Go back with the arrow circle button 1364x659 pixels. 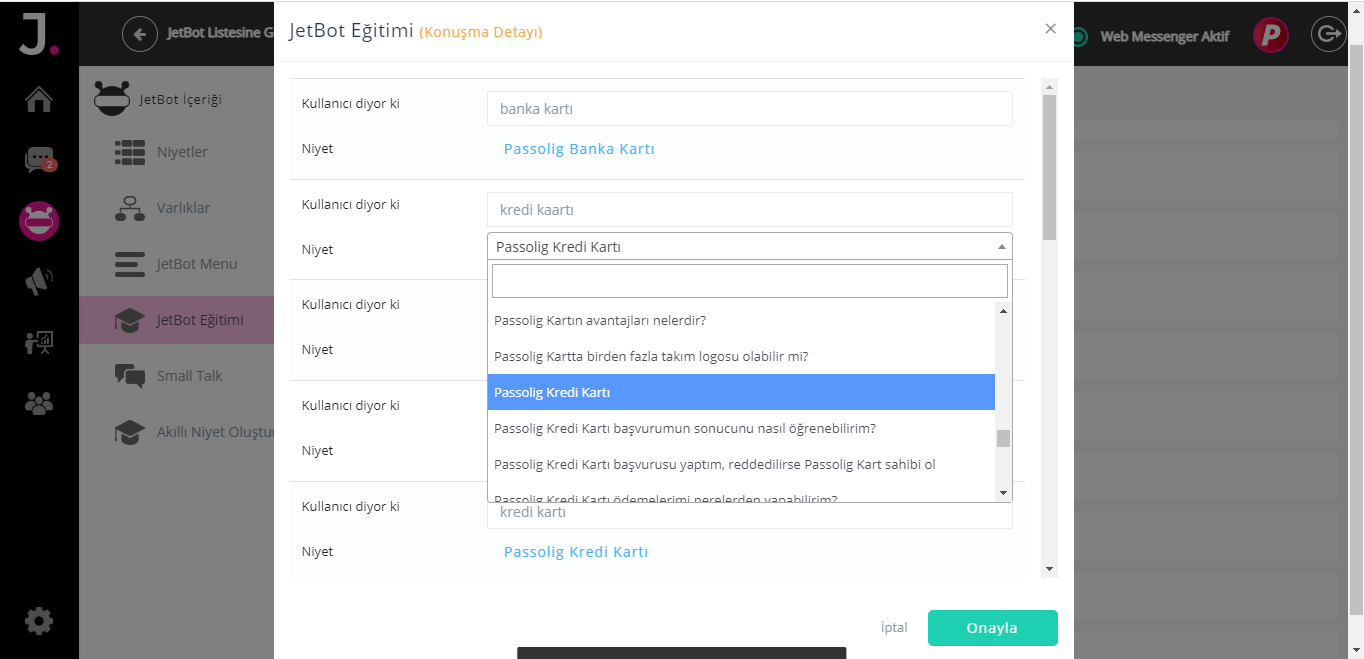click(140, 34)
